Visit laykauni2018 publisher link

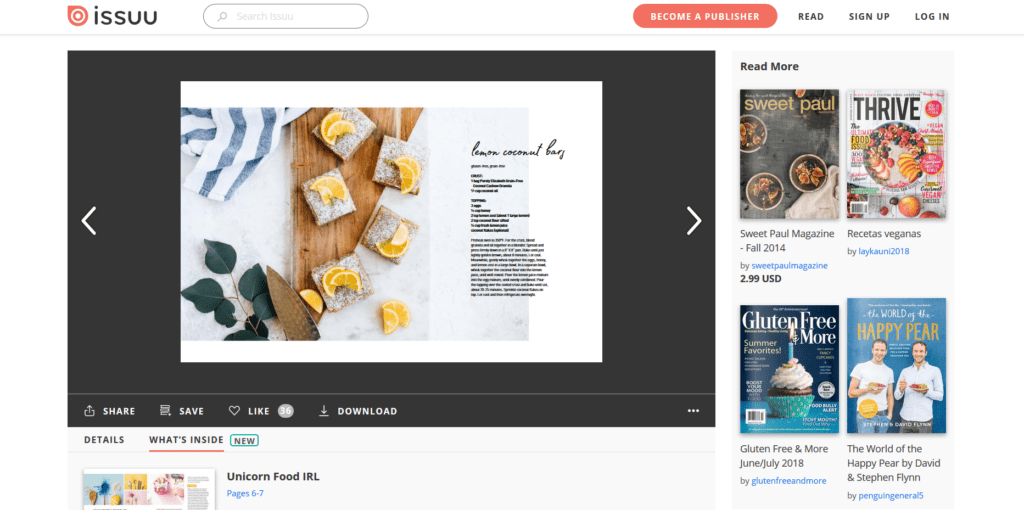[x=884, y=251]
